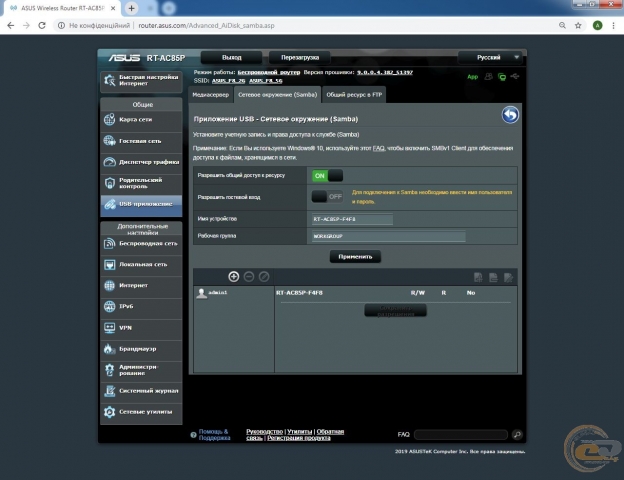Open the VPN sidebar section

click(x=140, y=327)
